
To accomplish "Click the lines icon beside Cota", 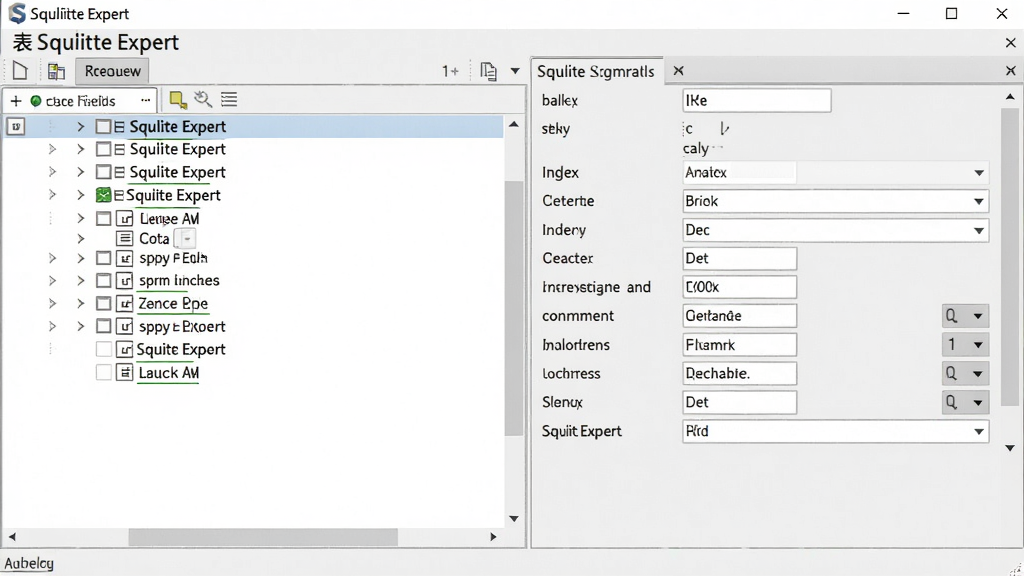I will click(x=125, y=238).
